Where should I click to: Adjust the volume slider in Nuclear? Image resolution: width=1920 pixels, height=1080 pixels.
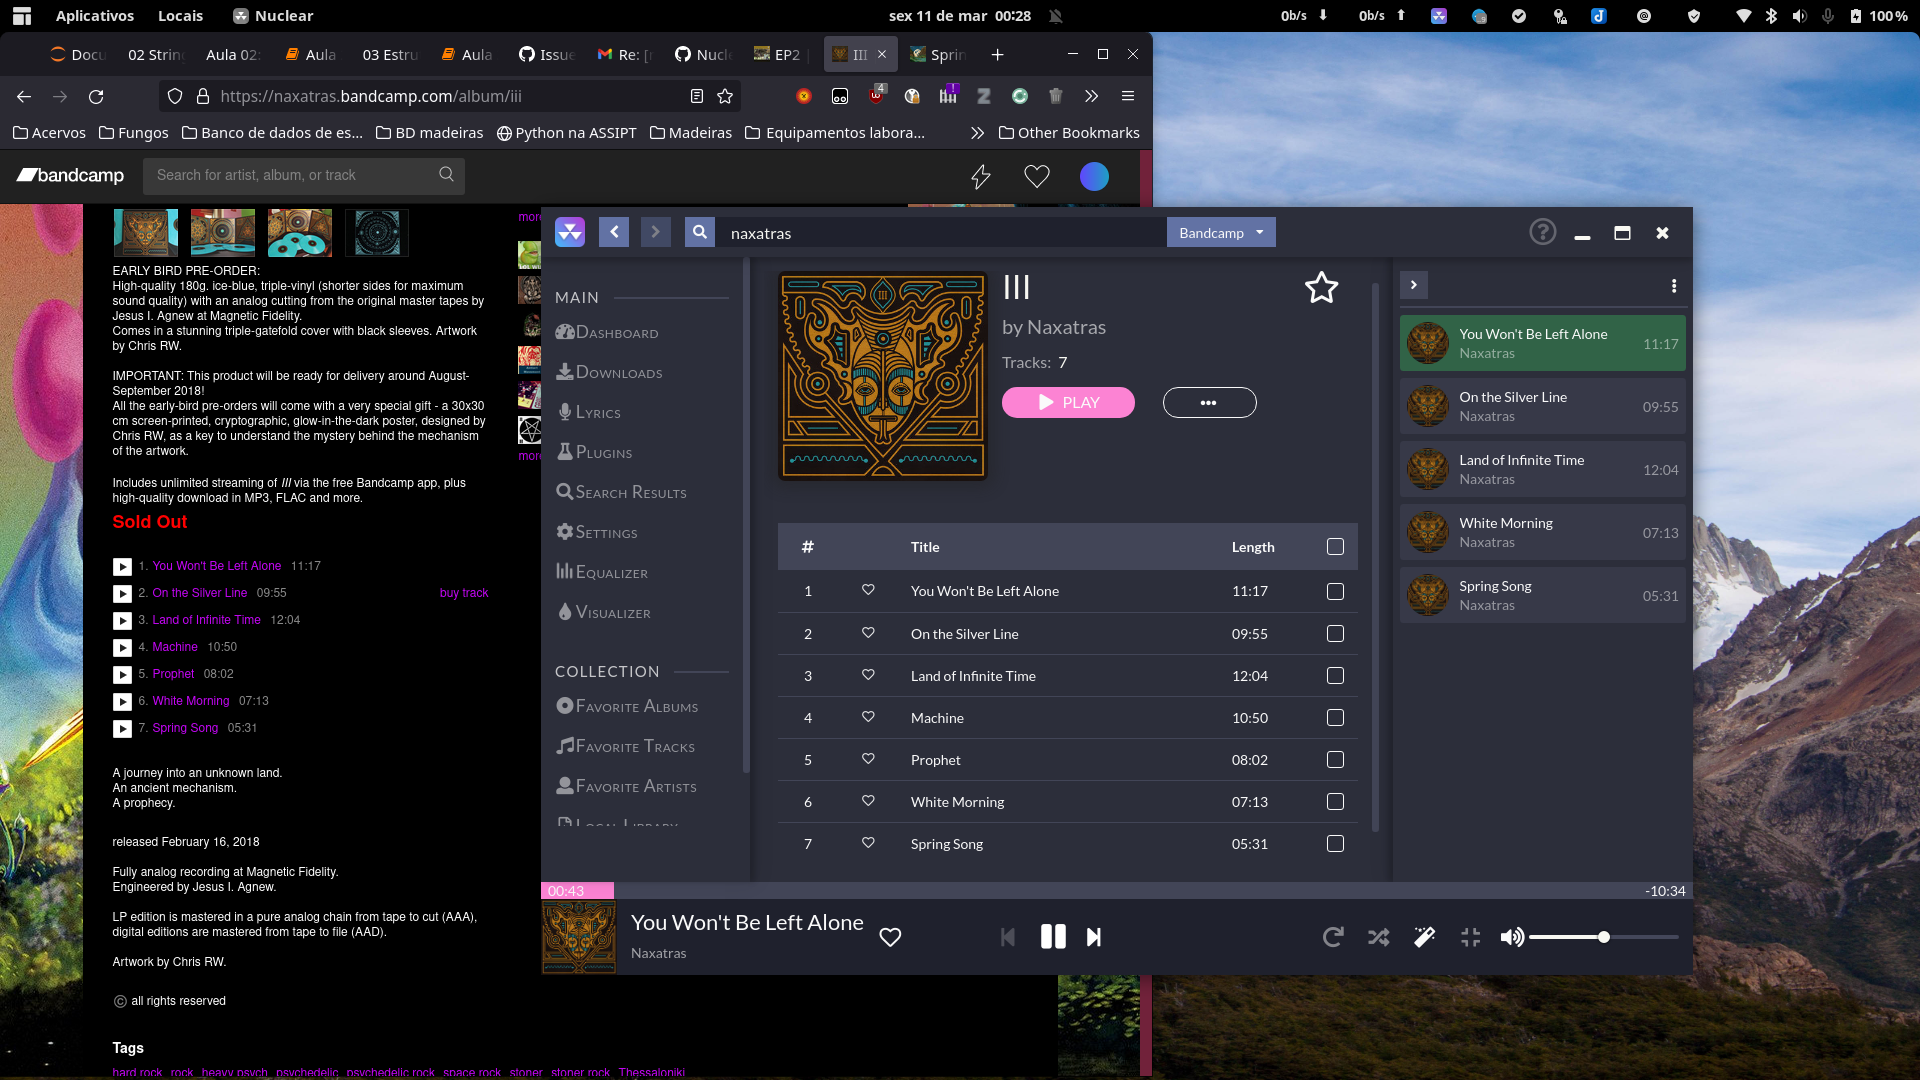pos(1603,937)
